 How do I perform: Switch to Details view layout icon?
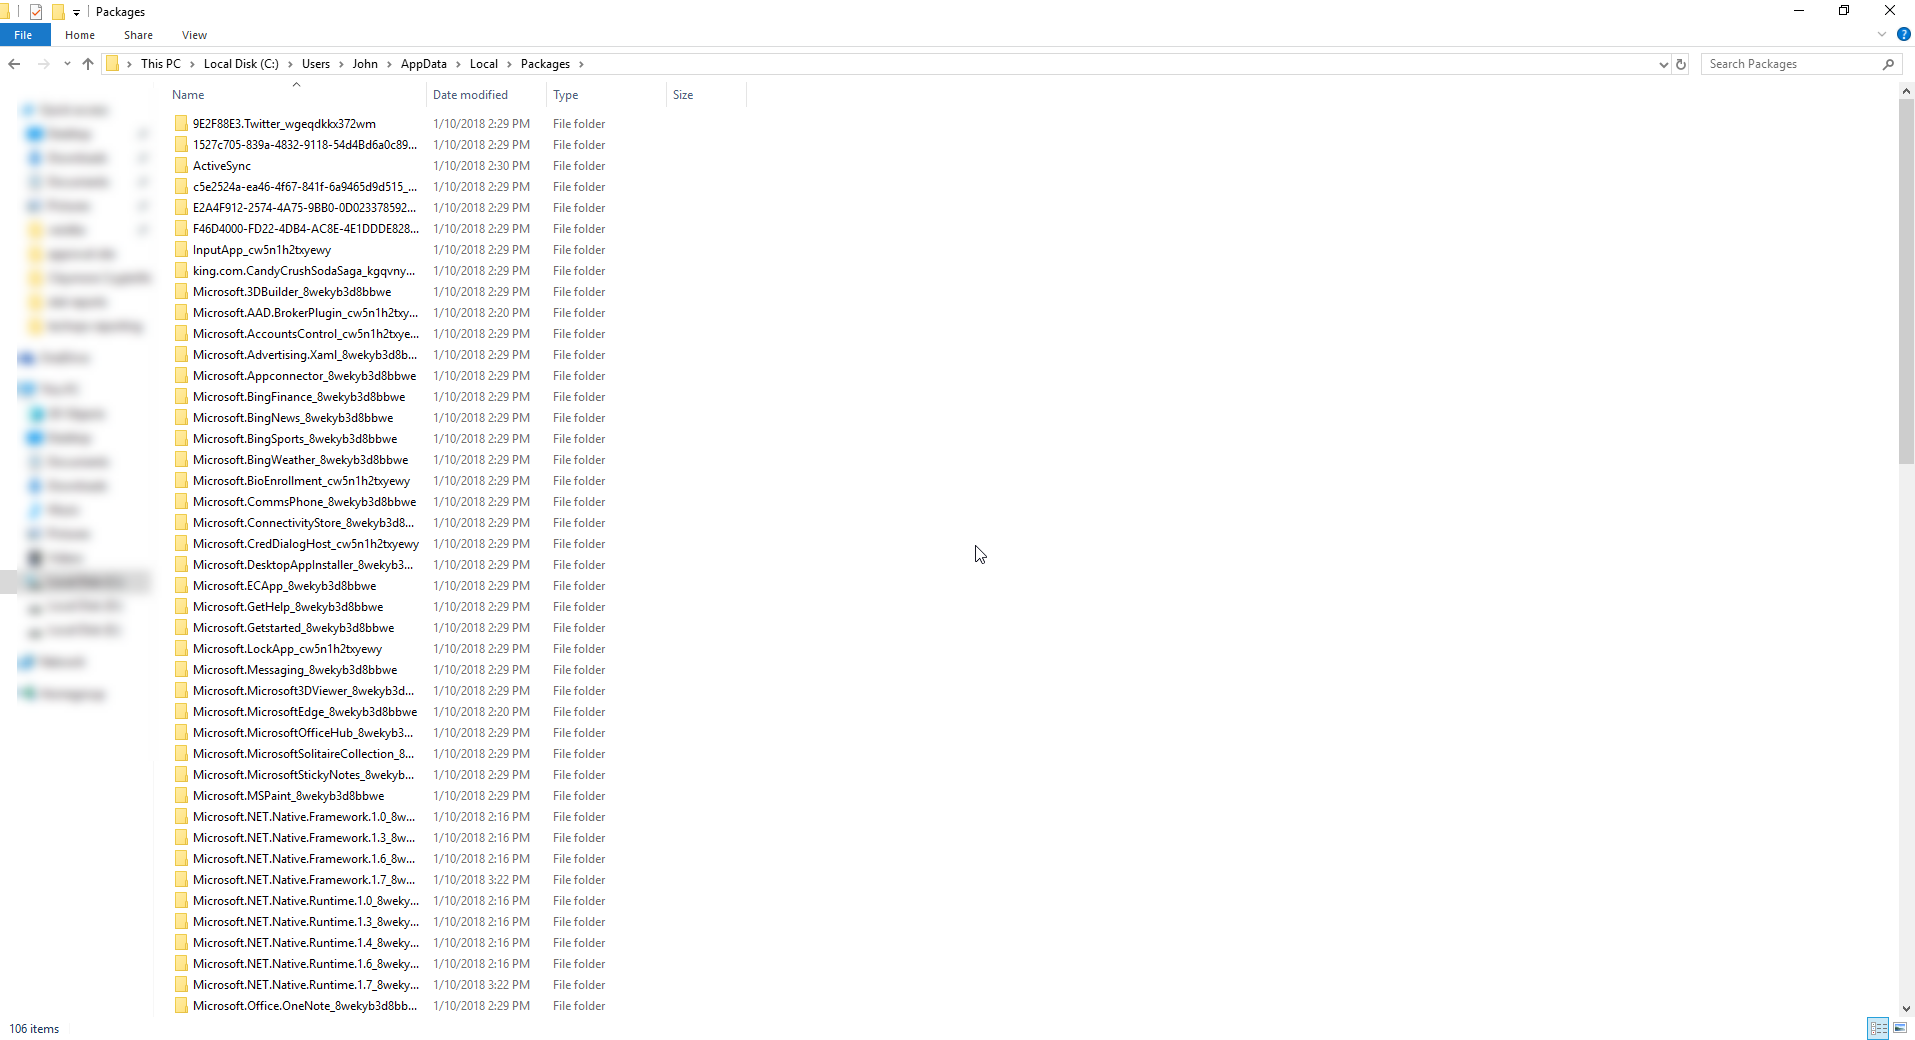pos(1879,1028)
